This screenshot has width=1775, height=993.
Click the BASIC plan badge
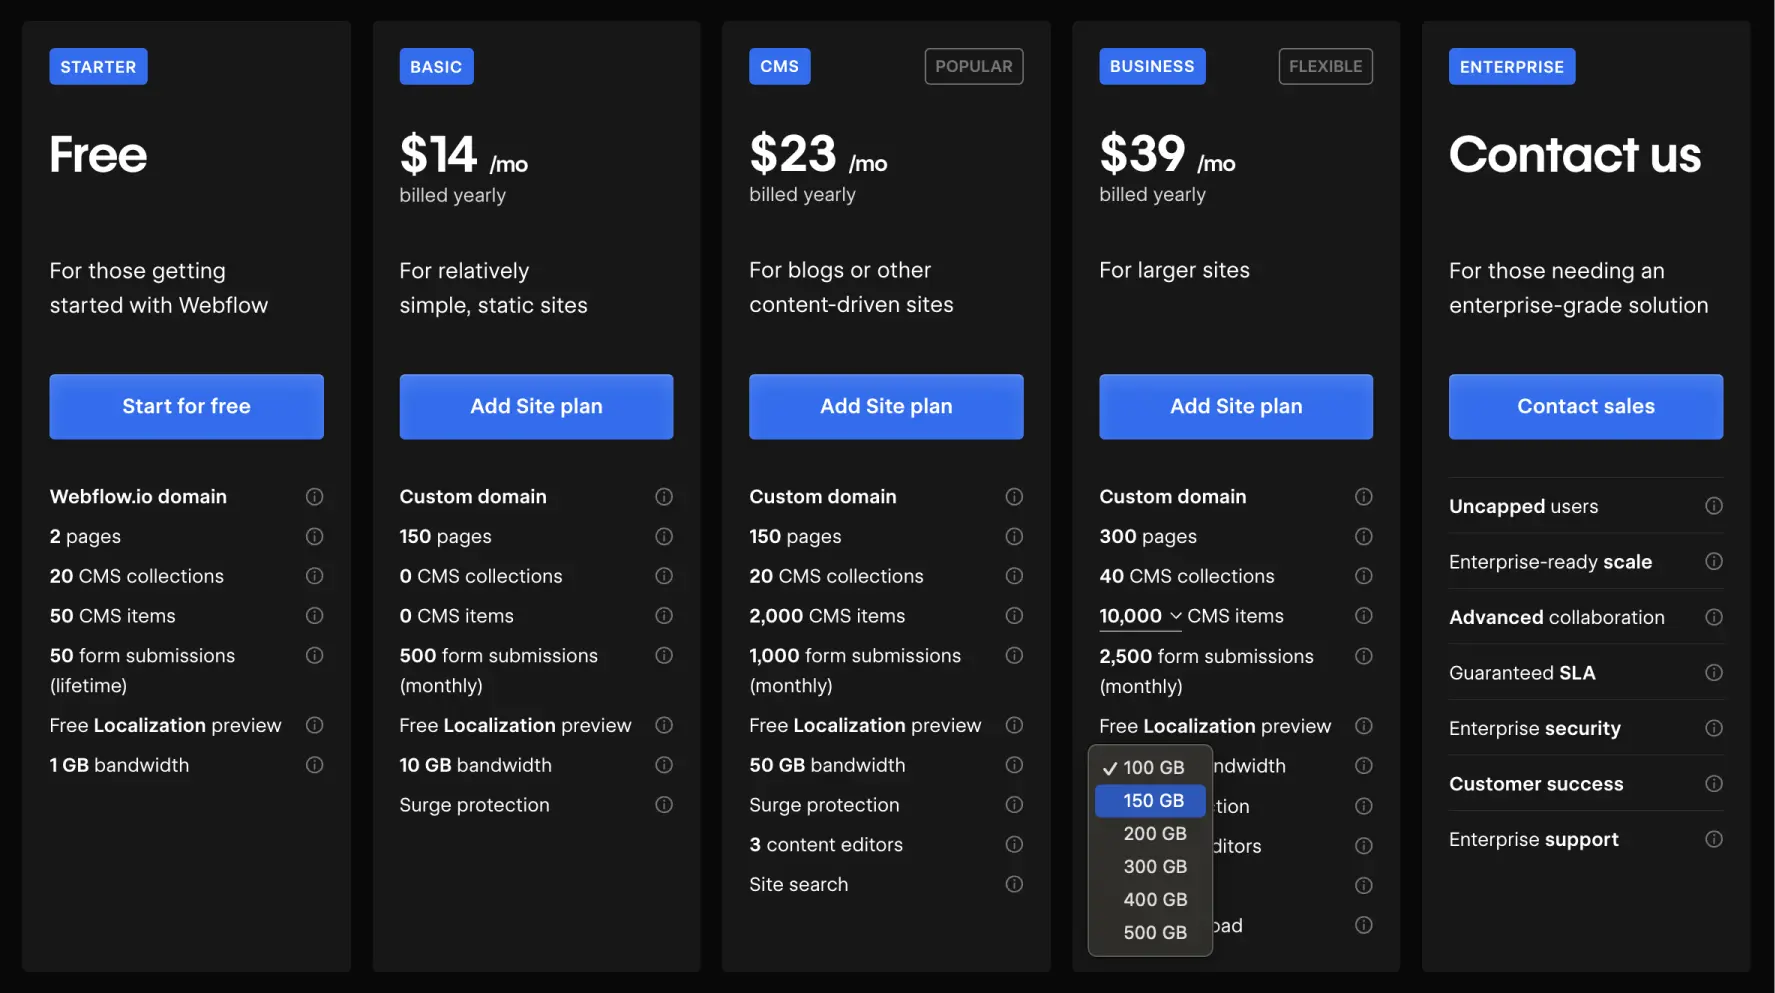click(x=436, y=67)
